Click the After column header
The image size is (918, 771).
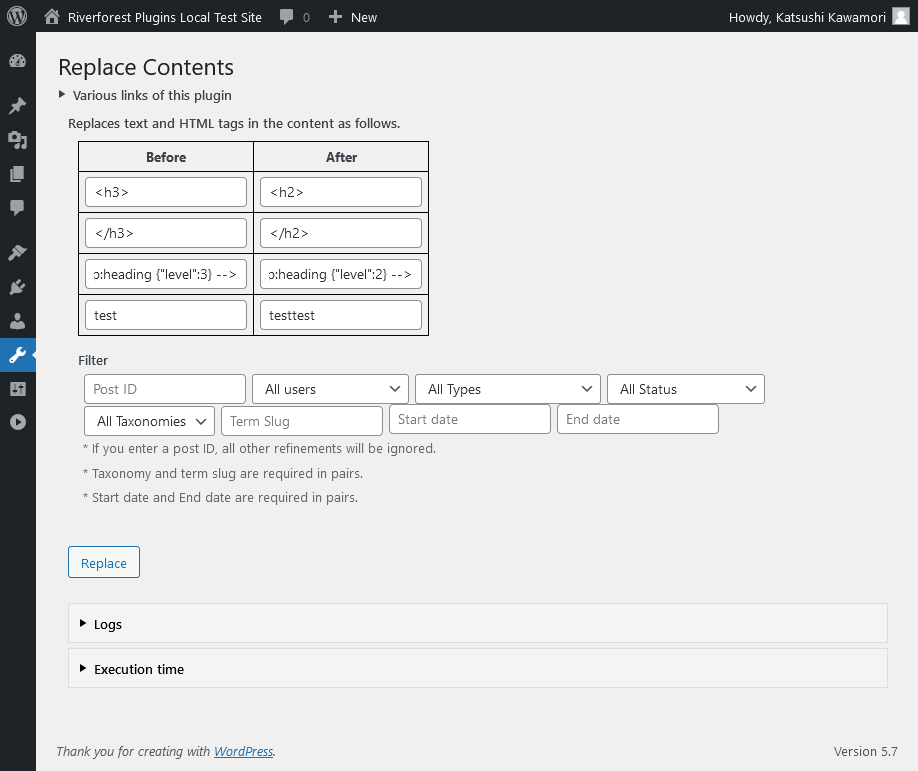pyautogui.click(x=341, y=157)
